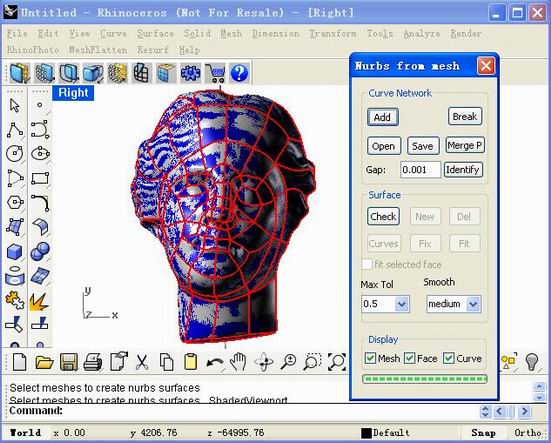Click the Undo arrow icon
Screen dimensions: 551x443
point(215,363)
